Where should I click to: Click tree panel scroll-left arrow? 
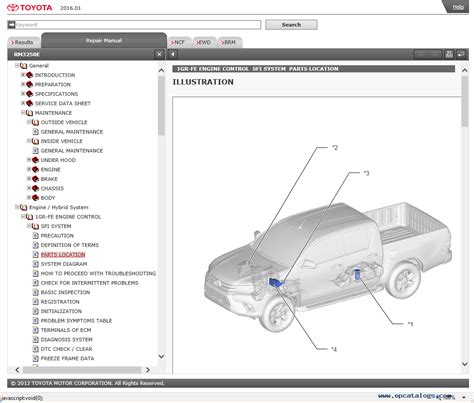(x=18, y=370)
